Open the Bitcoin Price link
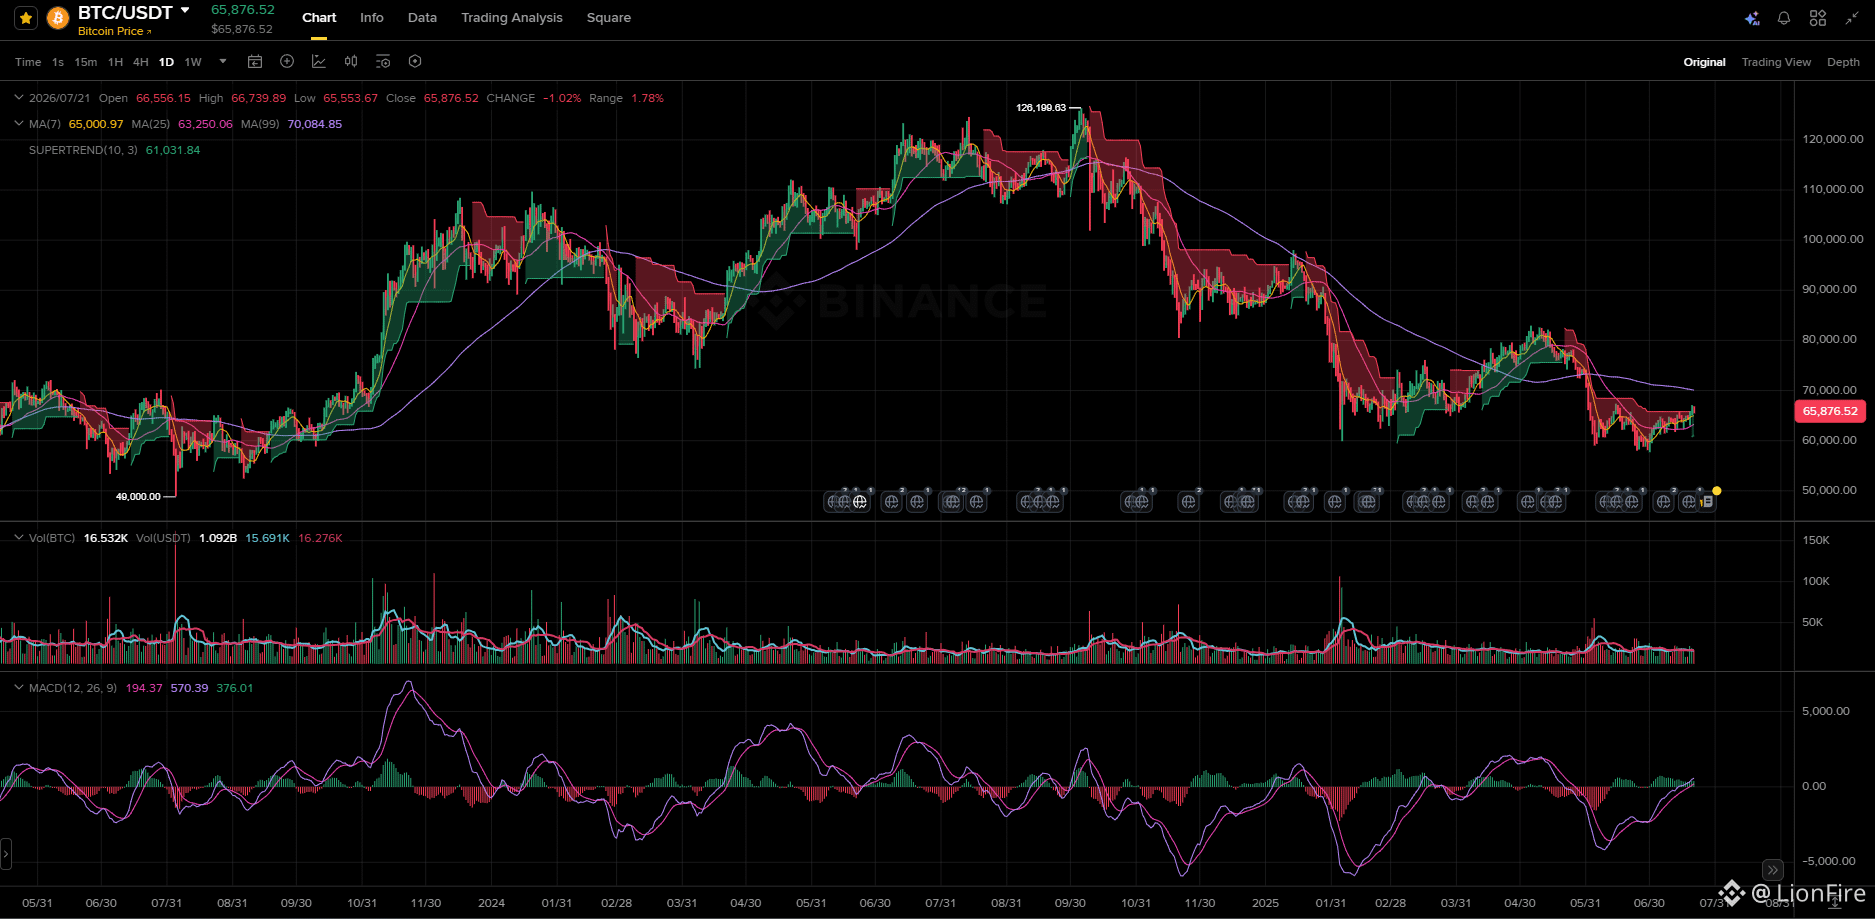 point(114,31)
